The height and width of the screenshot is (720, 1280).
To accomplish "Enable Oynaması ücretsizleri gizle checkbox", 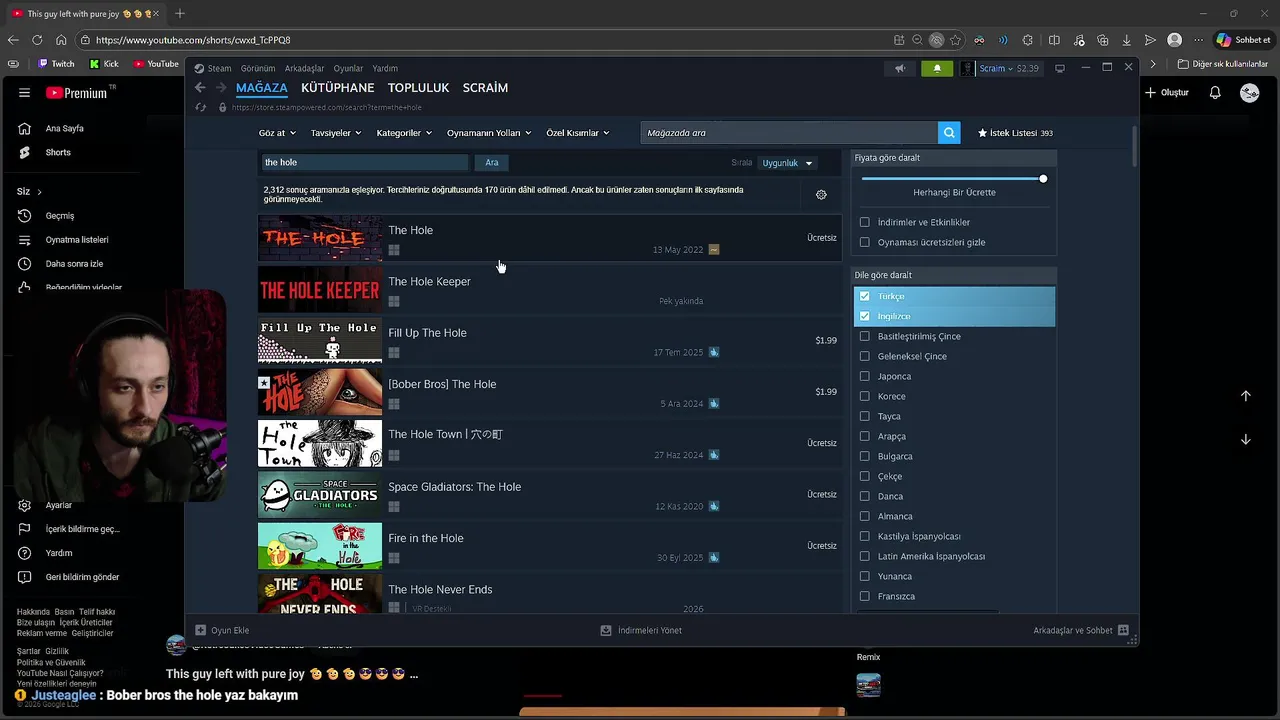I will 865,242.
